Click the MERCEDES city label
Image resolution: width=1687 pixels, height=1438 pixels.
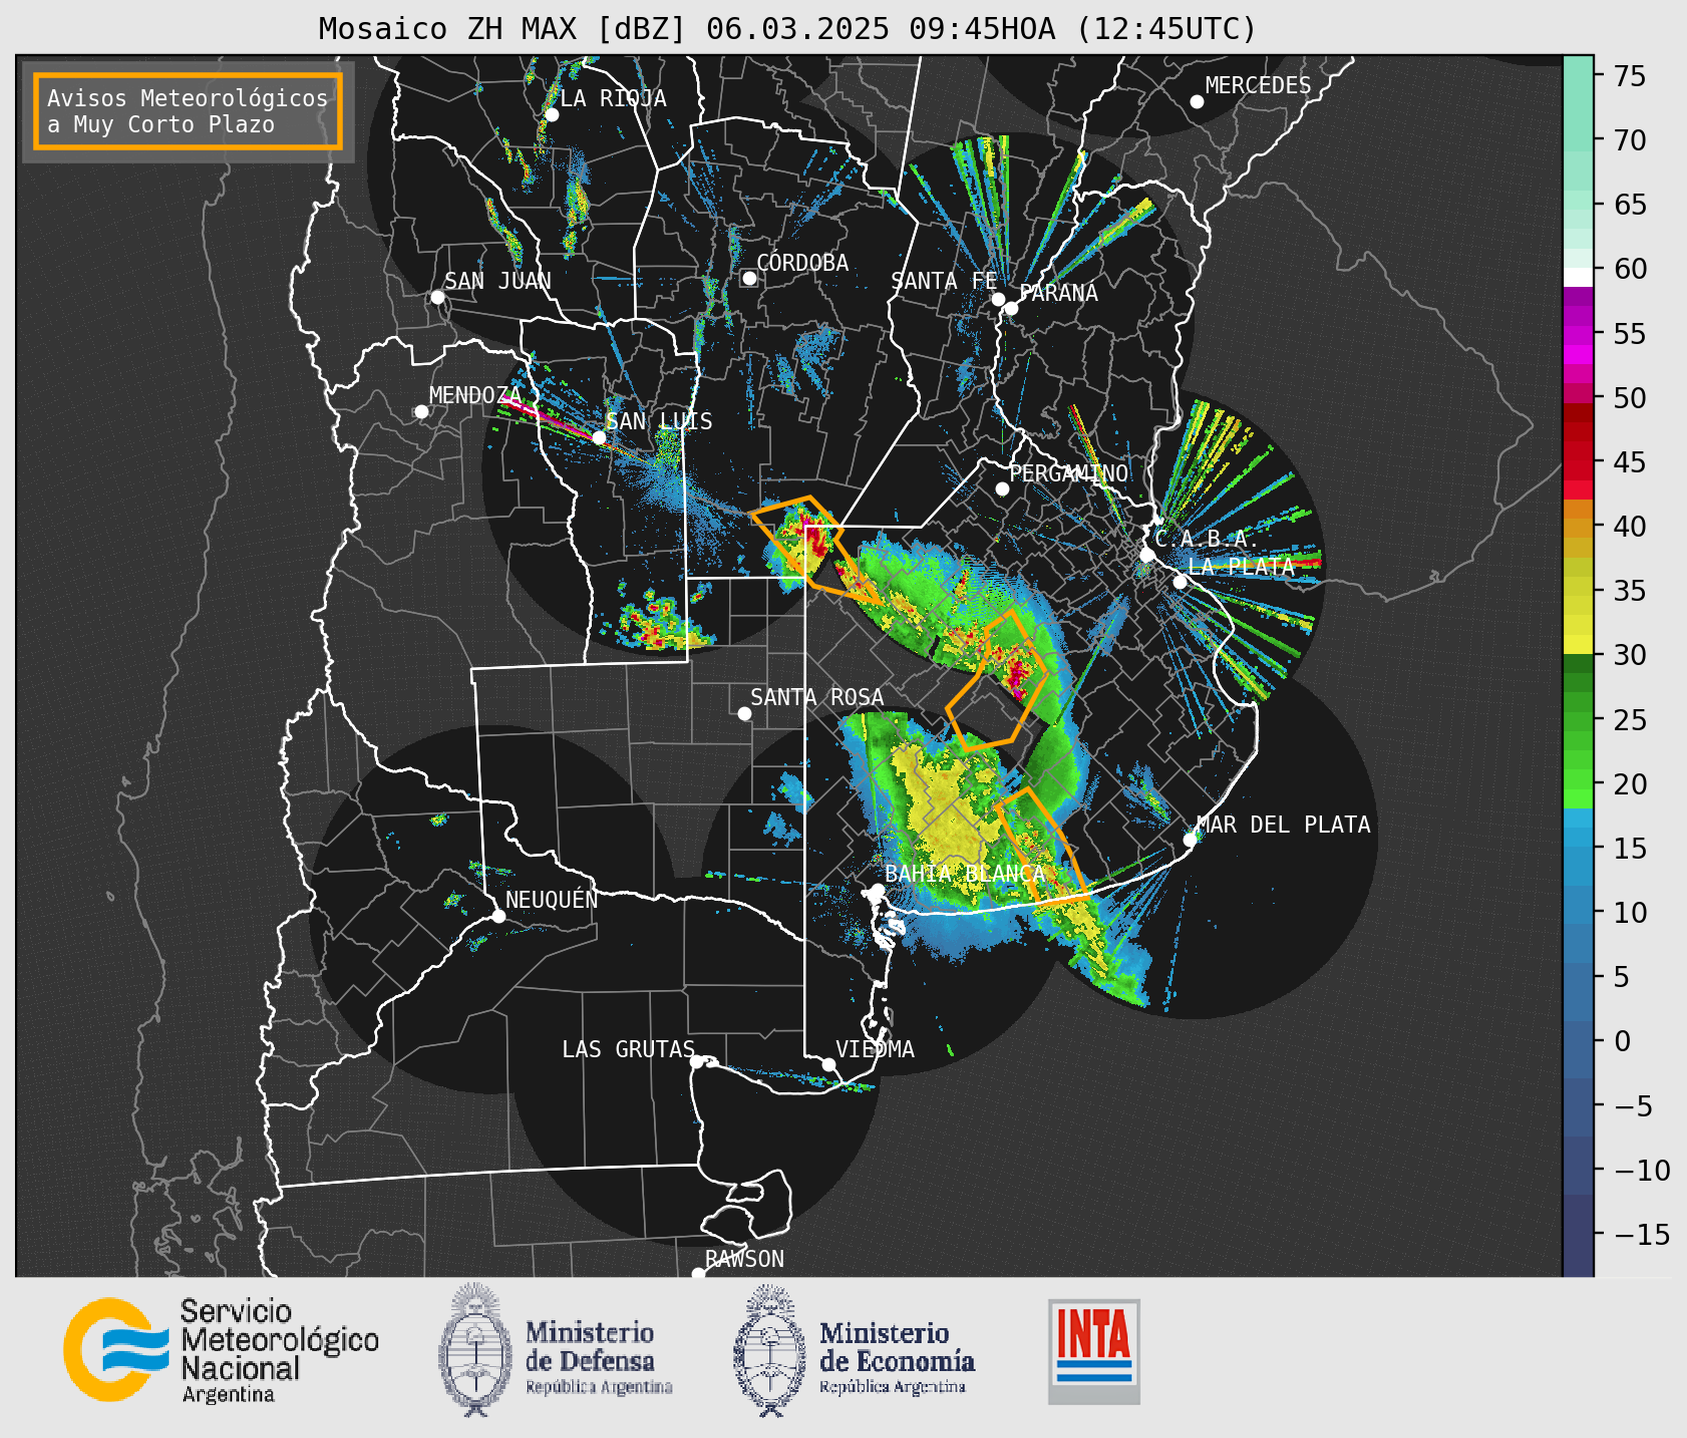tap(1258, 86)
